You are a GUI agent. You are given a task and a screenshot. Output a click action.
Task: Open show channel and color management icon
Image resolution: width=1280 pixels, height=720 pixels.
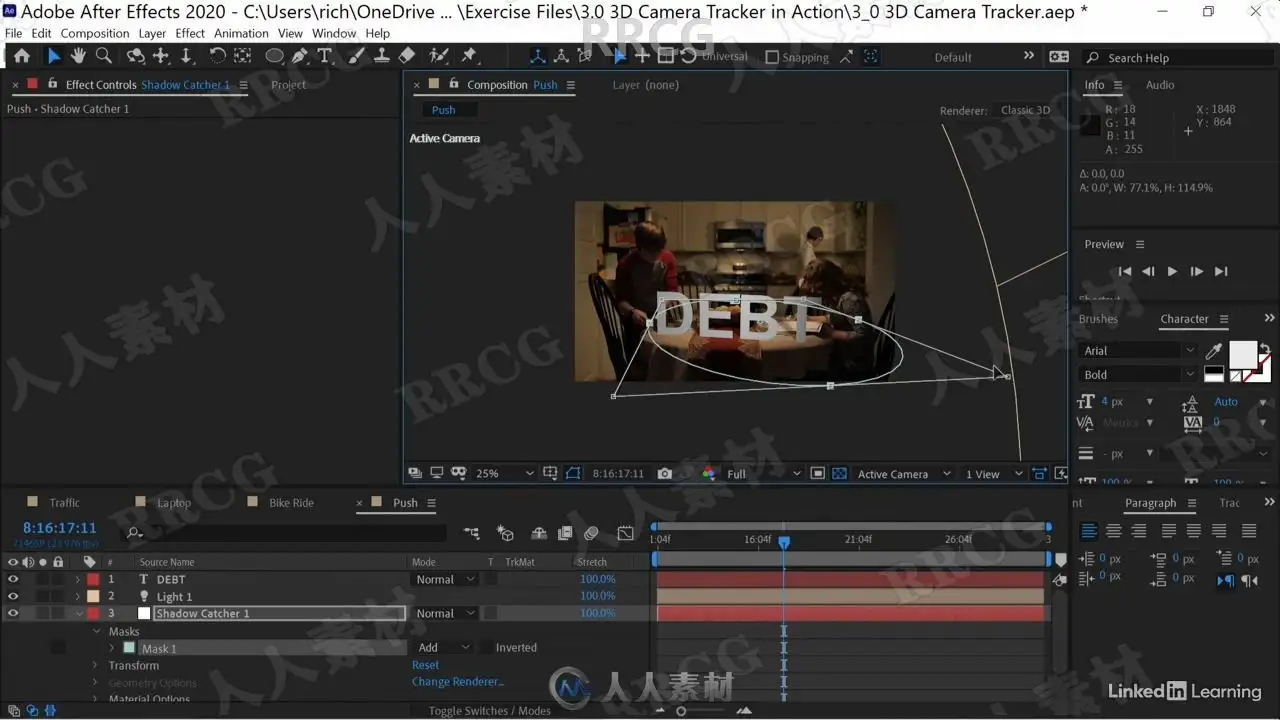coord(708,474)
